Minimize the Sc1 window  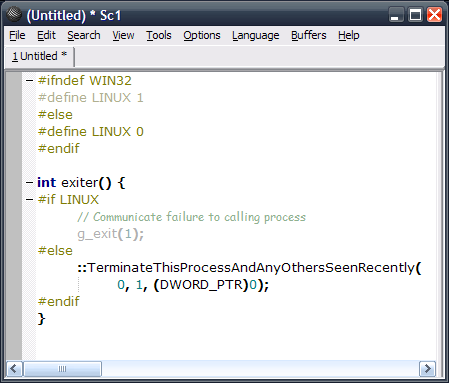(x=395, y=15)
